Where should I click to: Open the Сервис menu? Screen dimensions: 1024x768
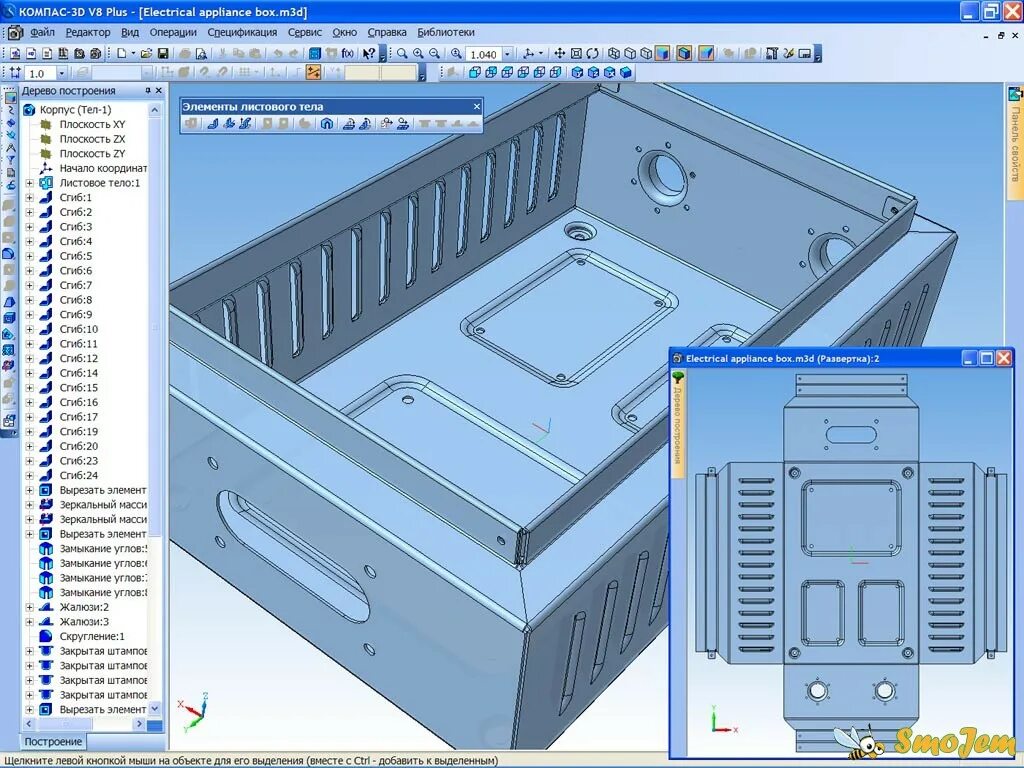(x=305, y=31)
